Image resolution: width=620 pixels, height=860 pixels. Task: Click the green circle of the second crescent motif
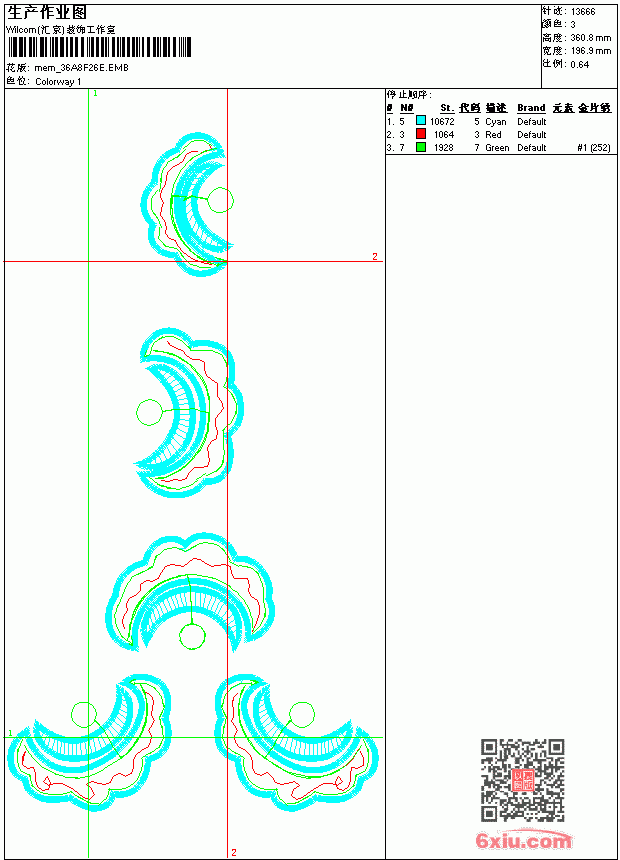pyautogui.click(x=149, y=412)
